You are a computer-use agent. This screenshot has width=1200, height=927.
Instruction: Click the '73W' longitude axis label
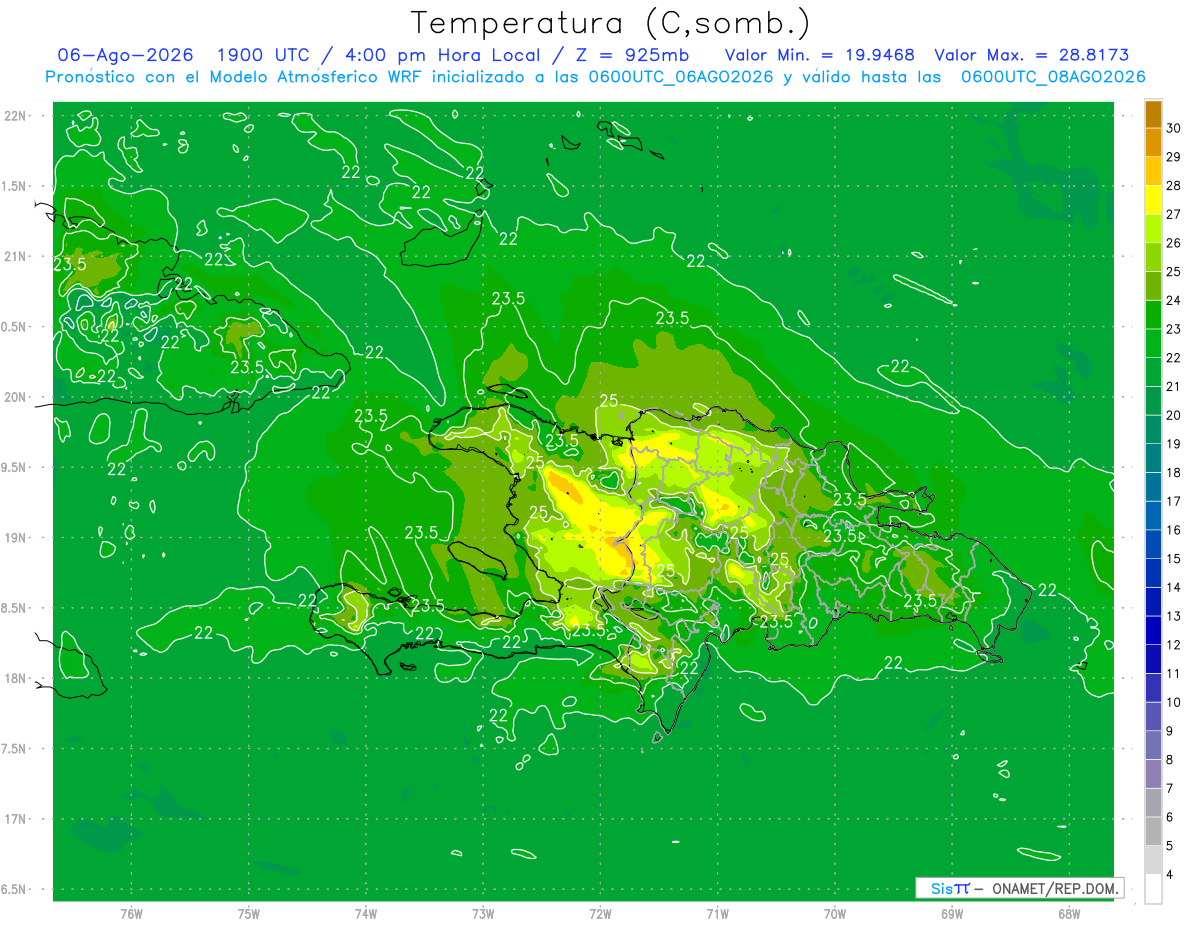(x=483, y=913)
